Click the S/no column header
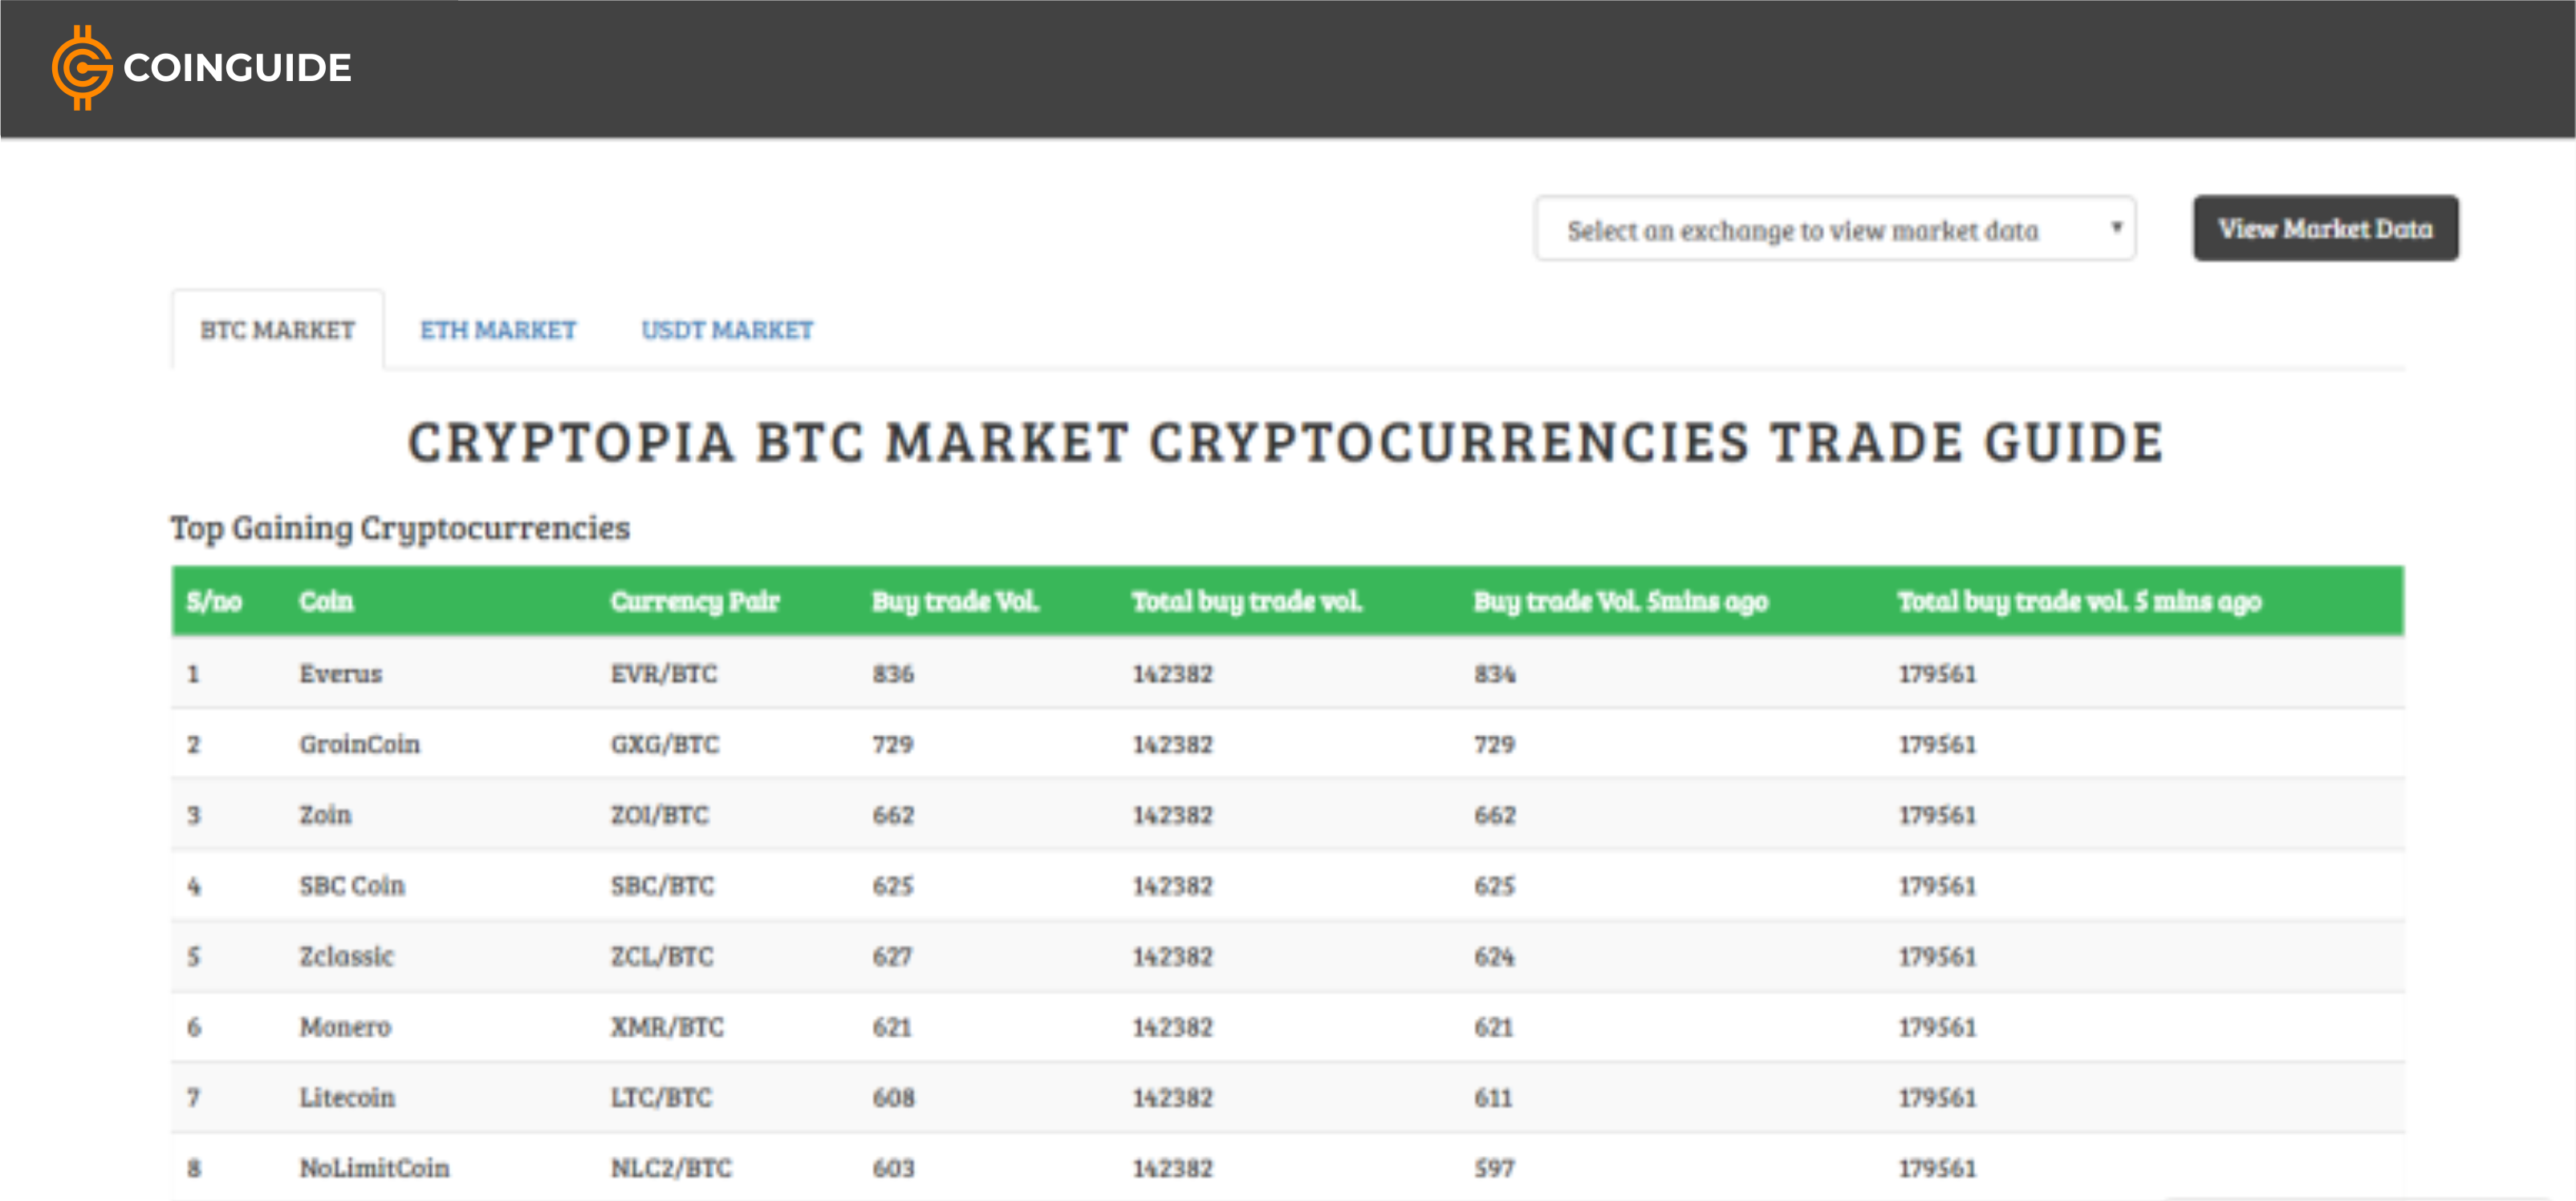The height and width of the screenshot is (1201, 2576). tap(214, 601)
